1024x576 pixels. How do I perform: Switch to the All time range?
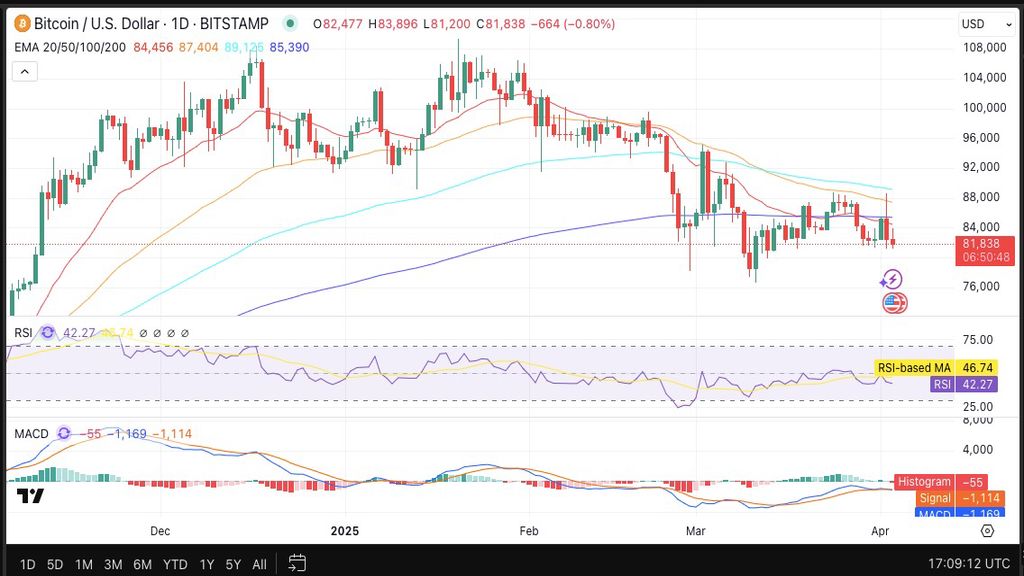pyautogui.click(x=259, y=564)
